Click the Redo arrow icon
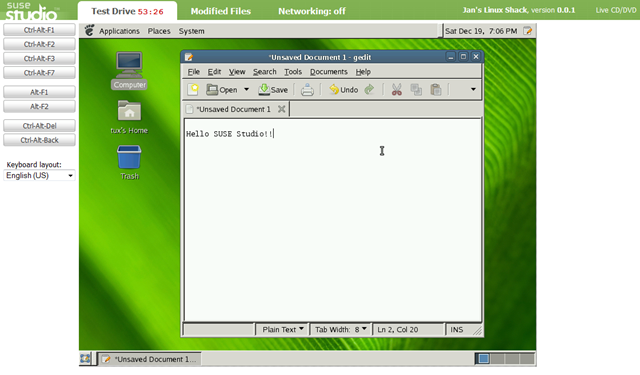 pos(369,89)
